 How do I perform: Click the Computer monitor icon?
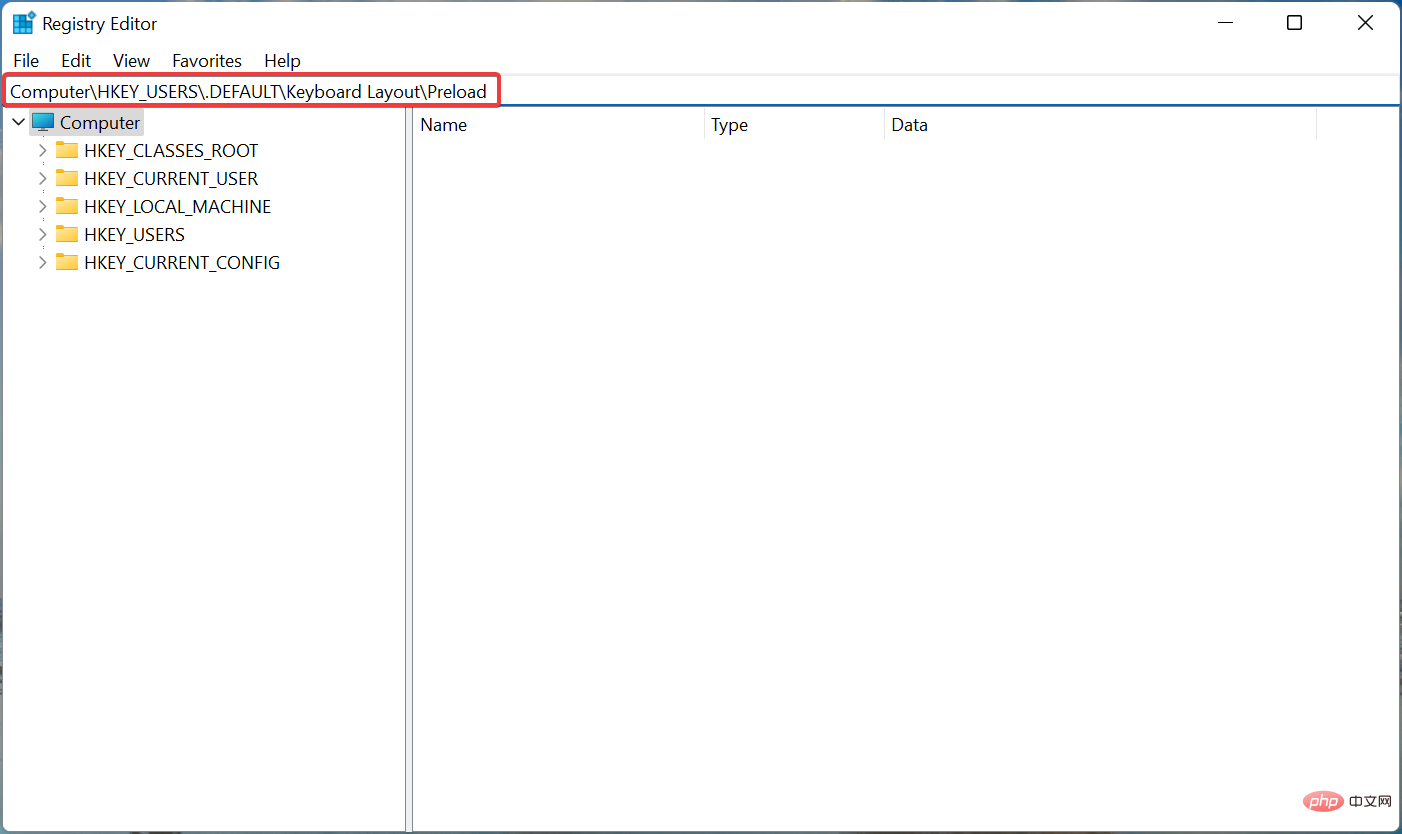click(x=43, y=122)
